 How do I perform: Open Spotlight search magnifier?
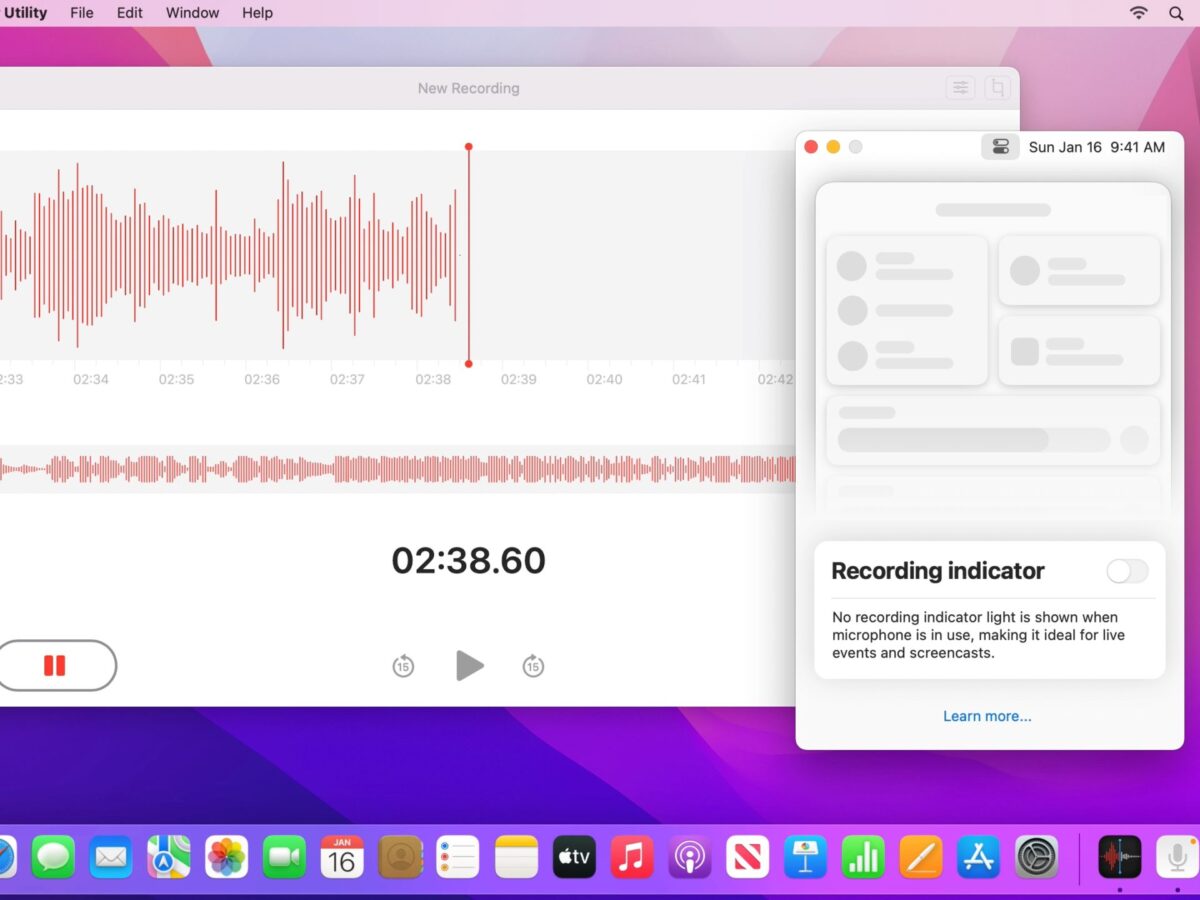click(x=1176, y=13)
